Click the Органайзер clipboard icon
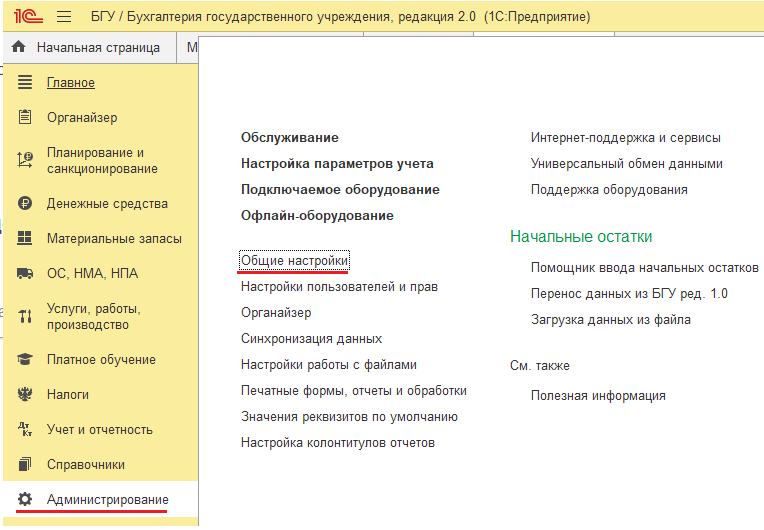 point(25,117)
